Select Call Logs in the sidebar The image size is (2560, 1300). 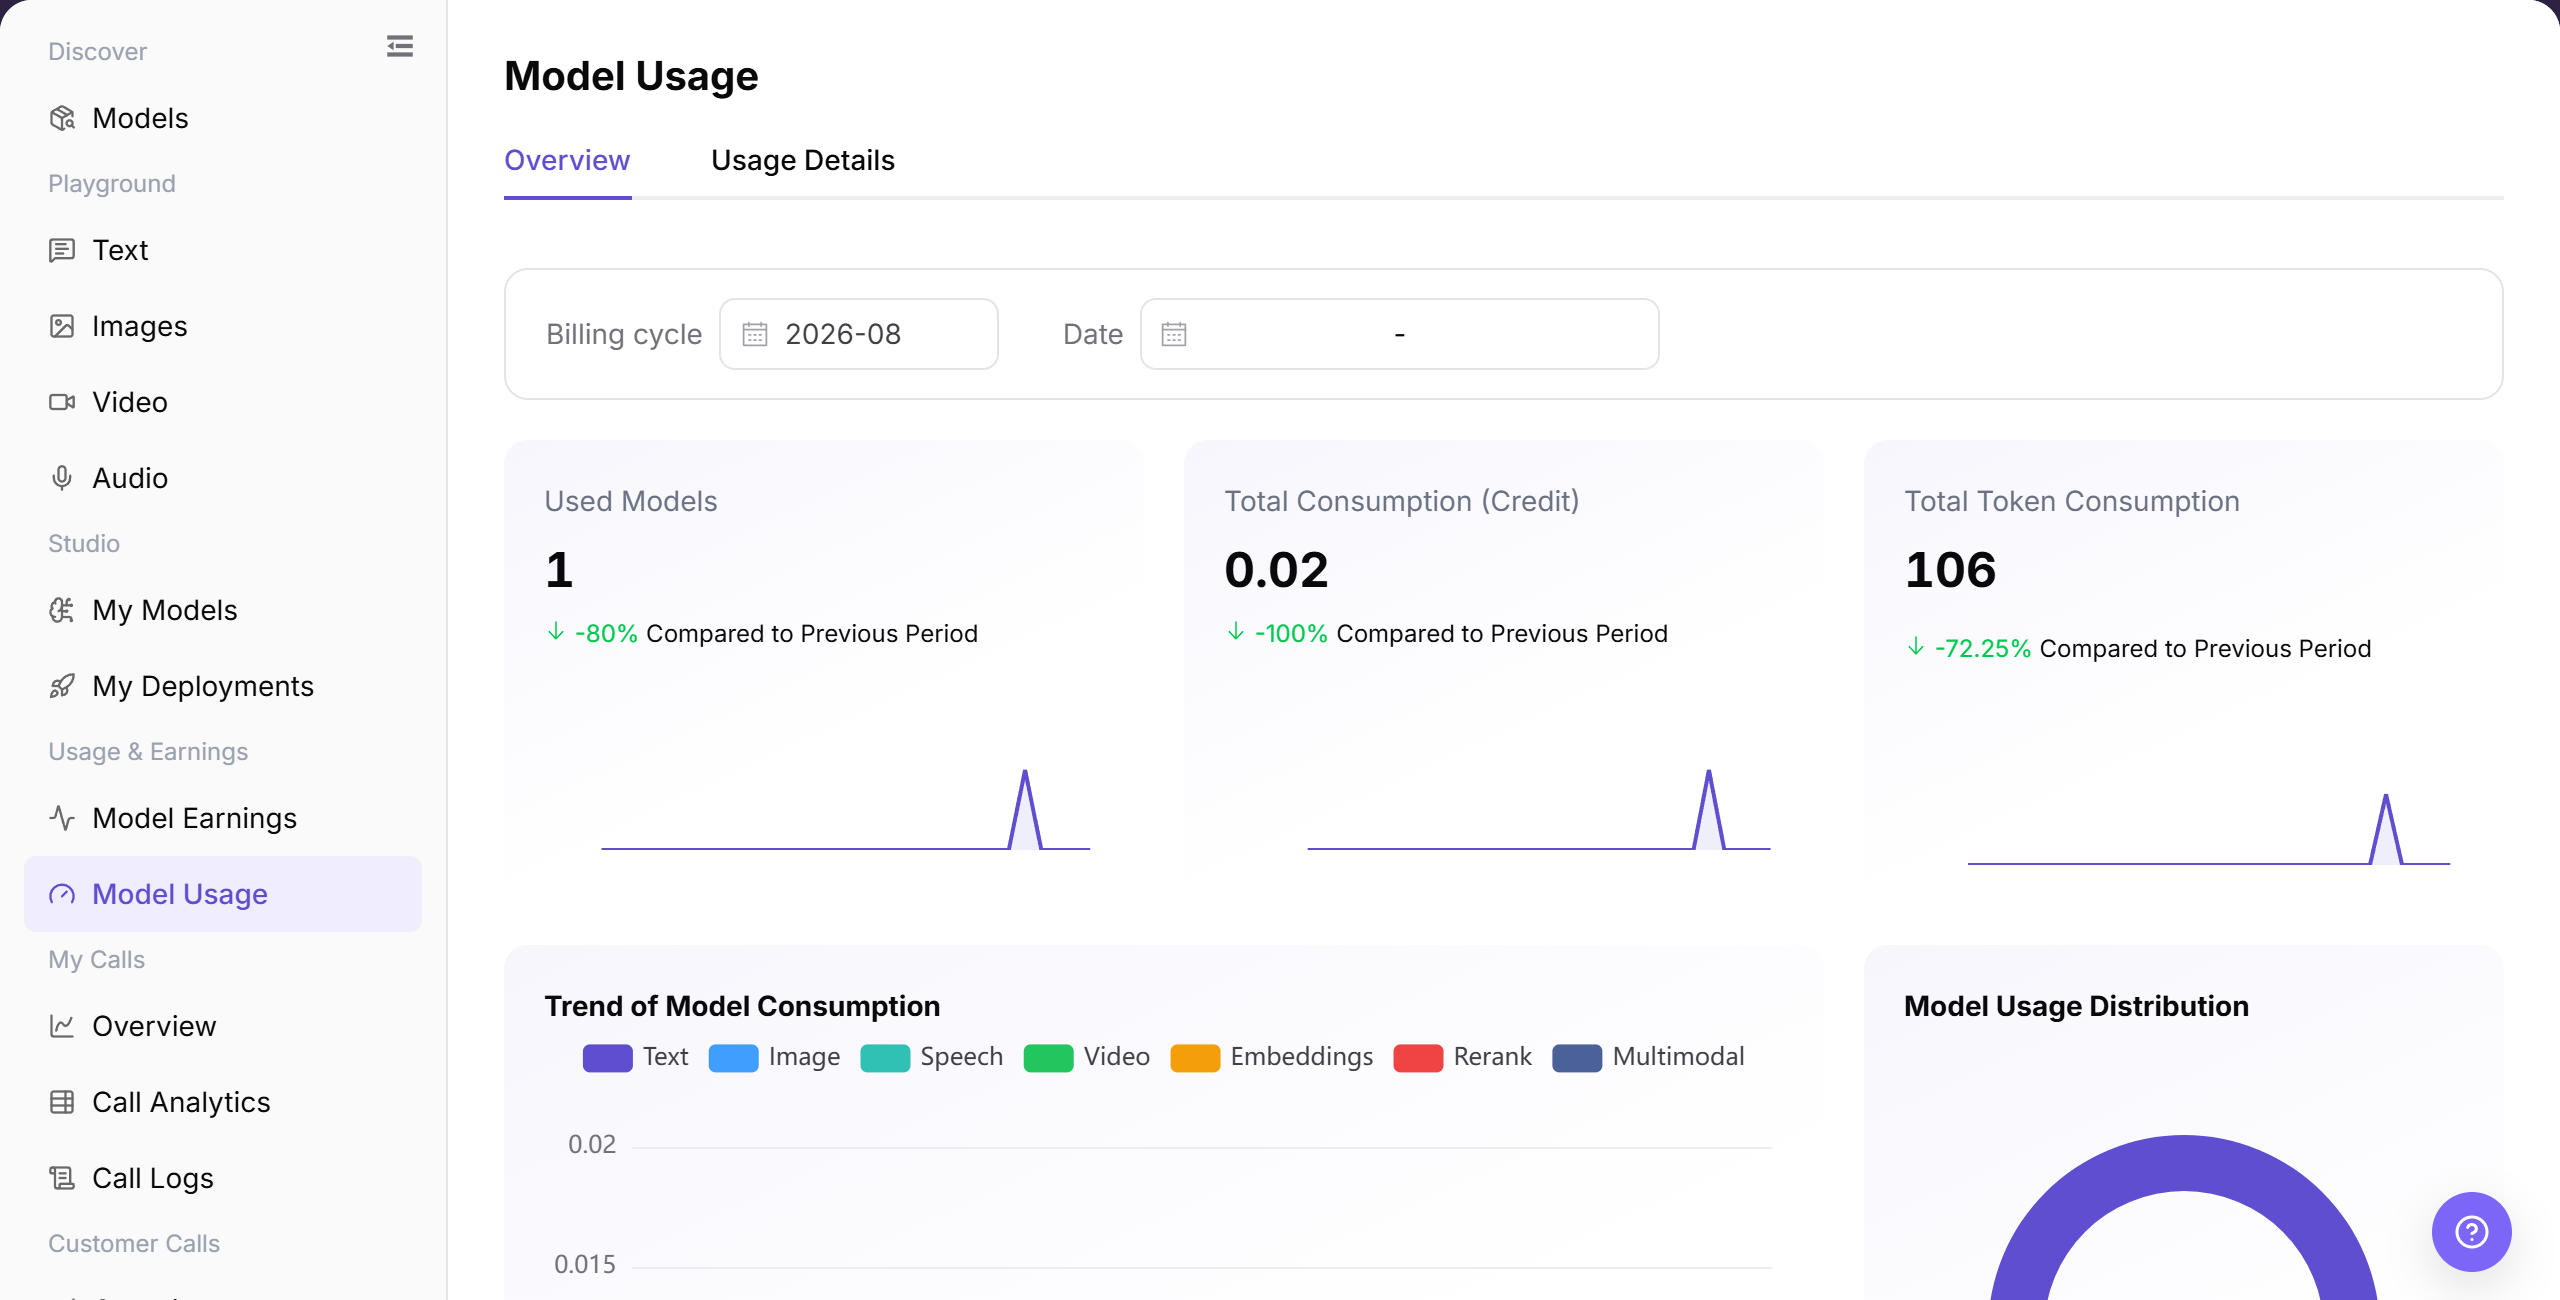(x=222, y=1178)
